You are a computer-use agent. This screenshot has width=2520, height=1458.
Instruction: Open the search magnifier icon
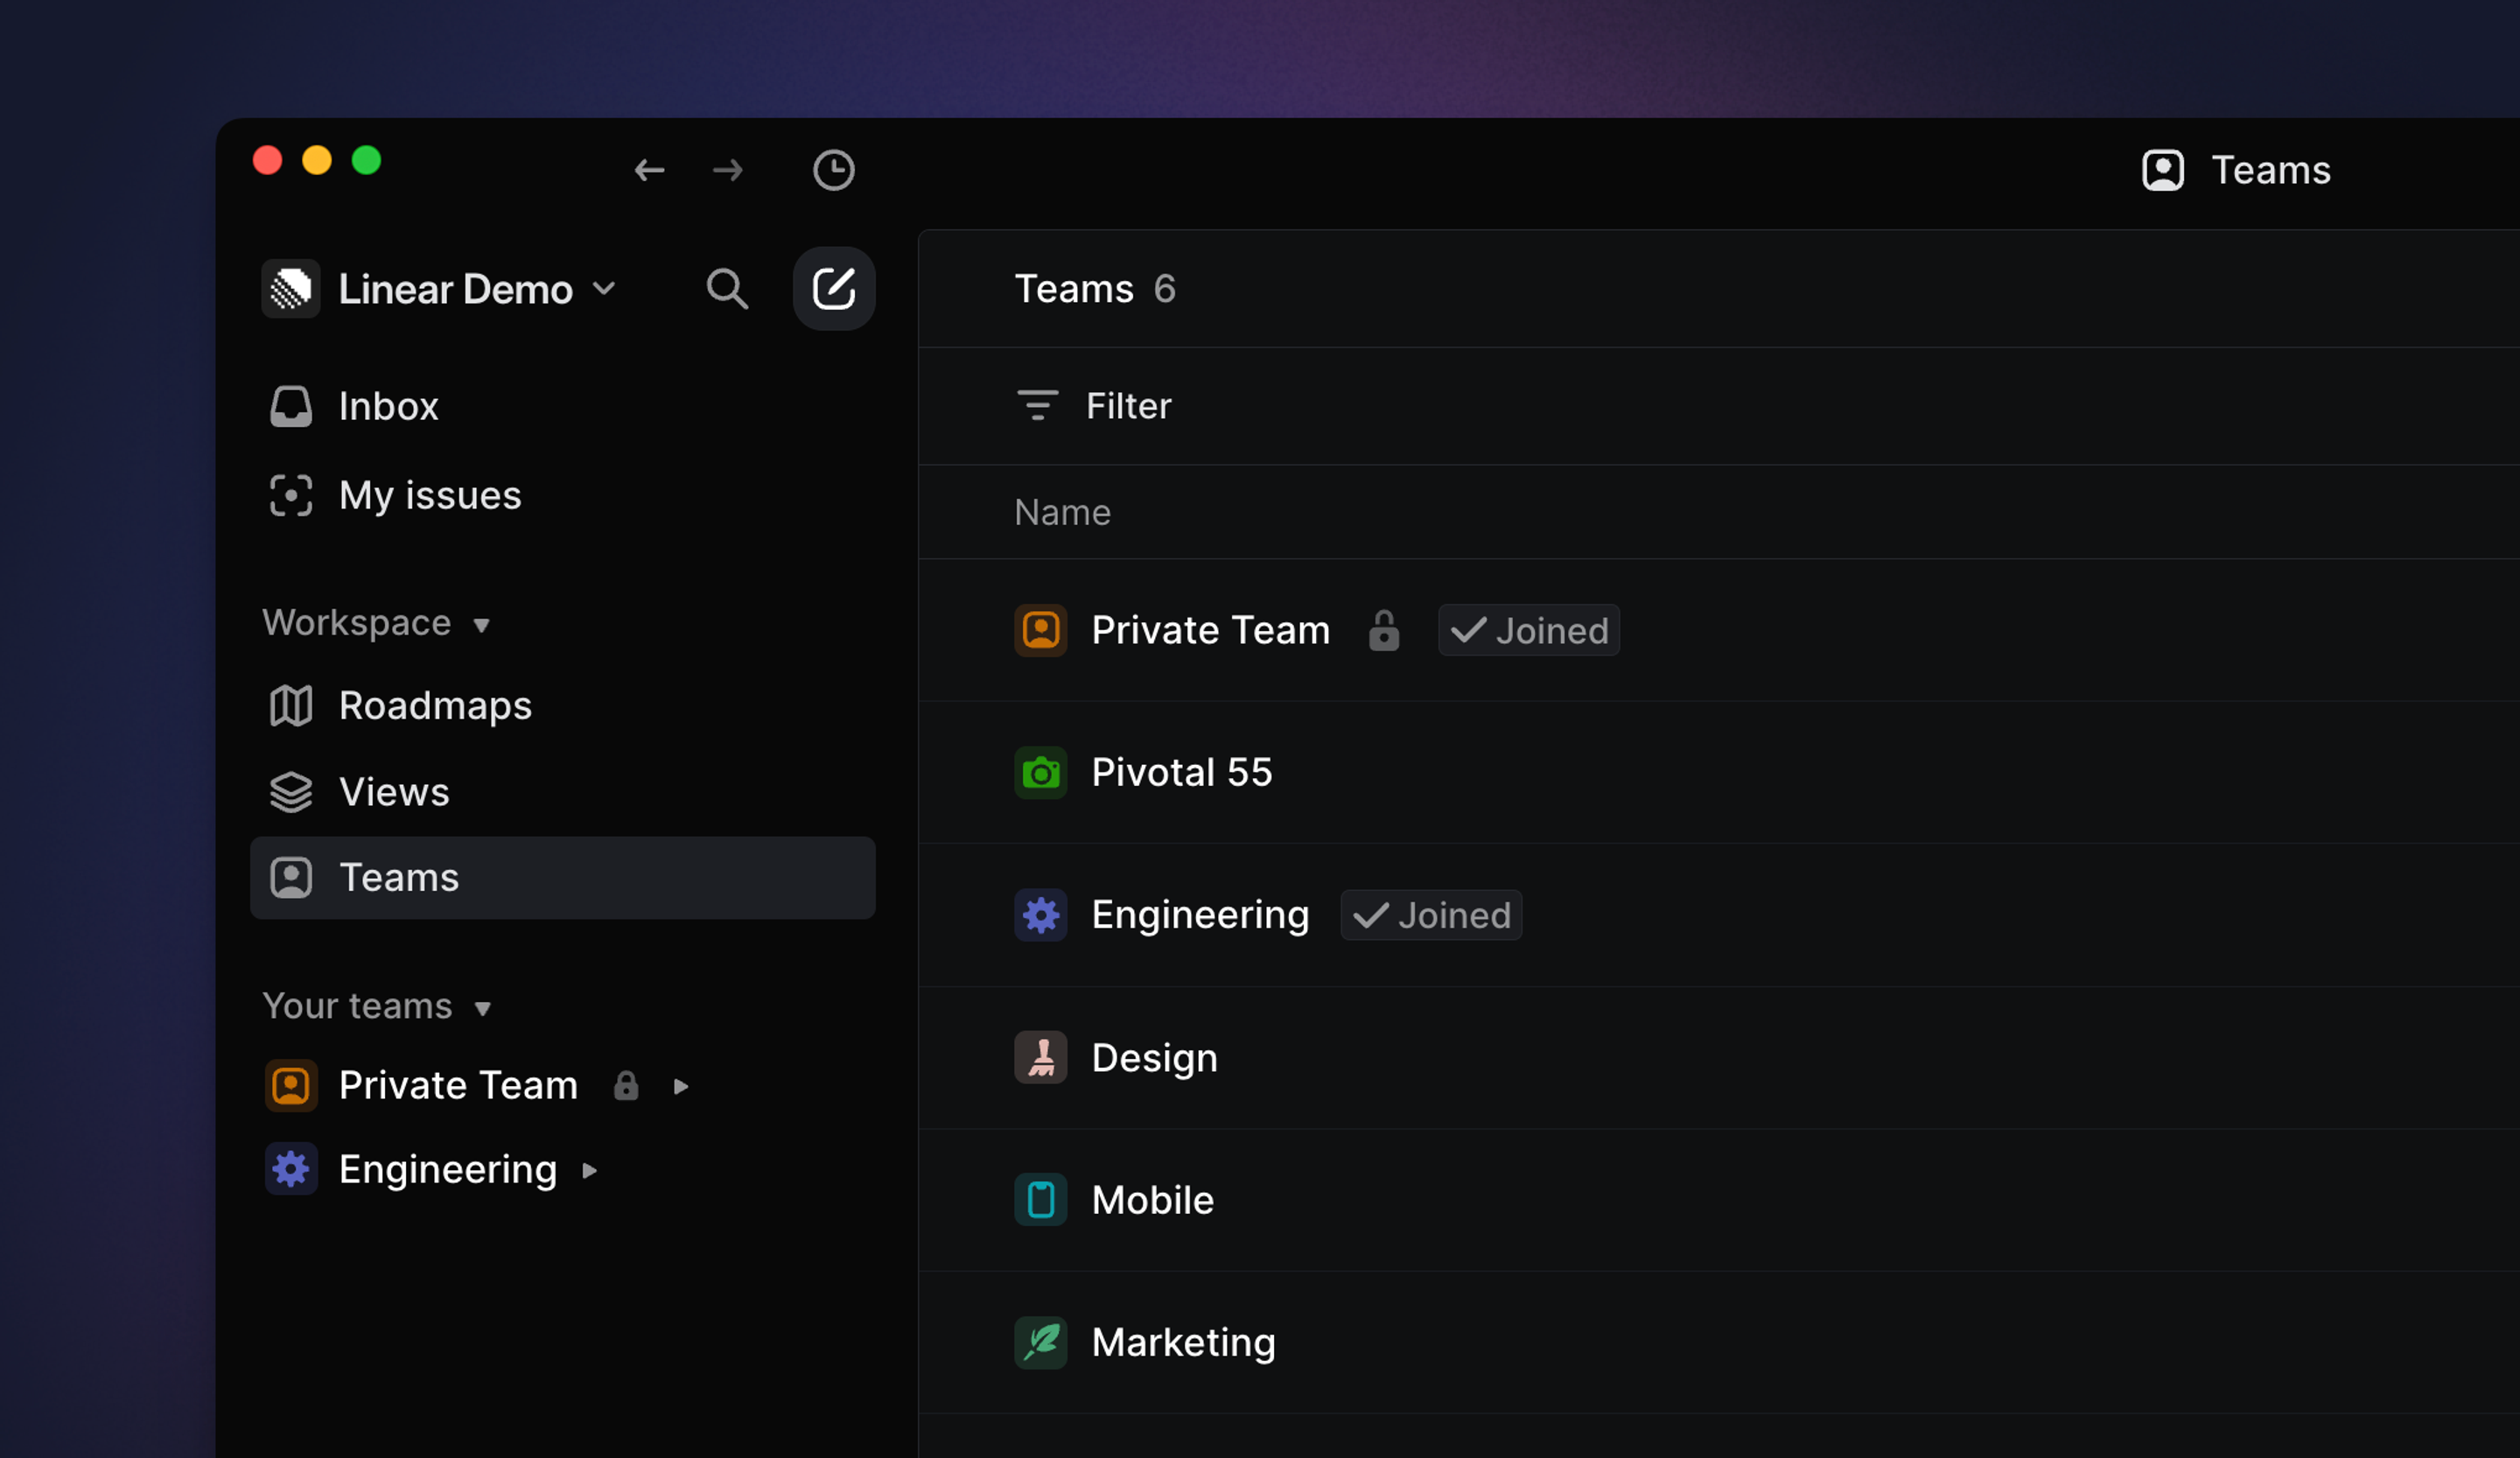tap(727, 289)
